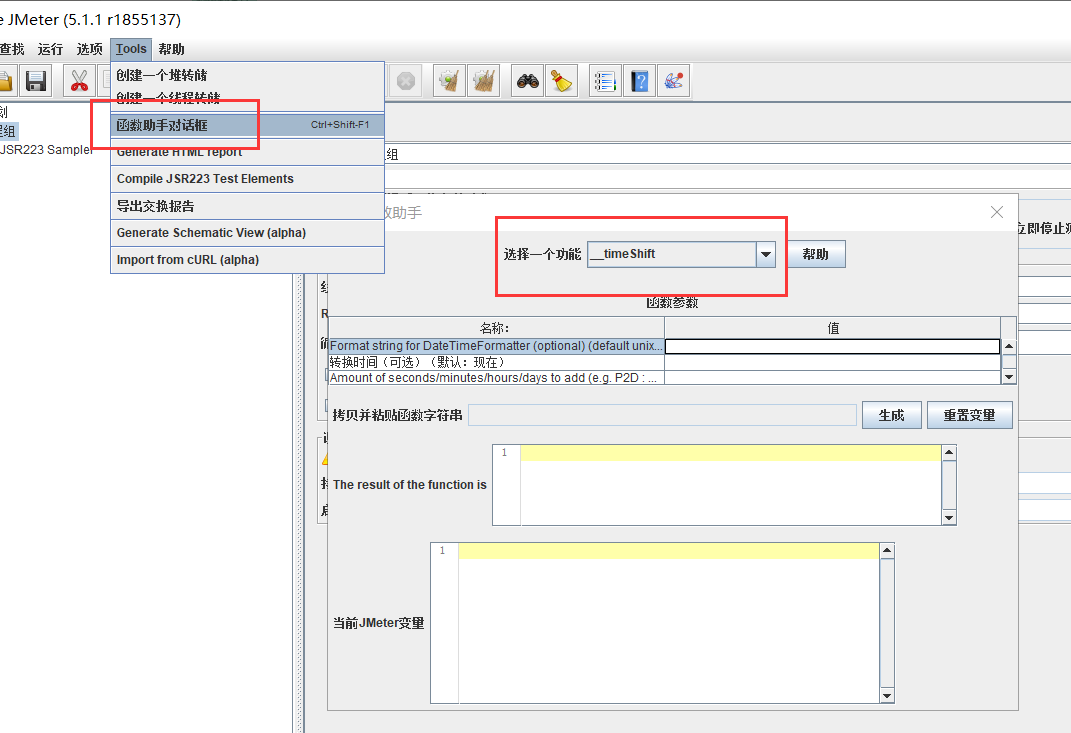The image size is (1071, 733).
Task: Click the Format string value input cell
Action: coord(832,346)
